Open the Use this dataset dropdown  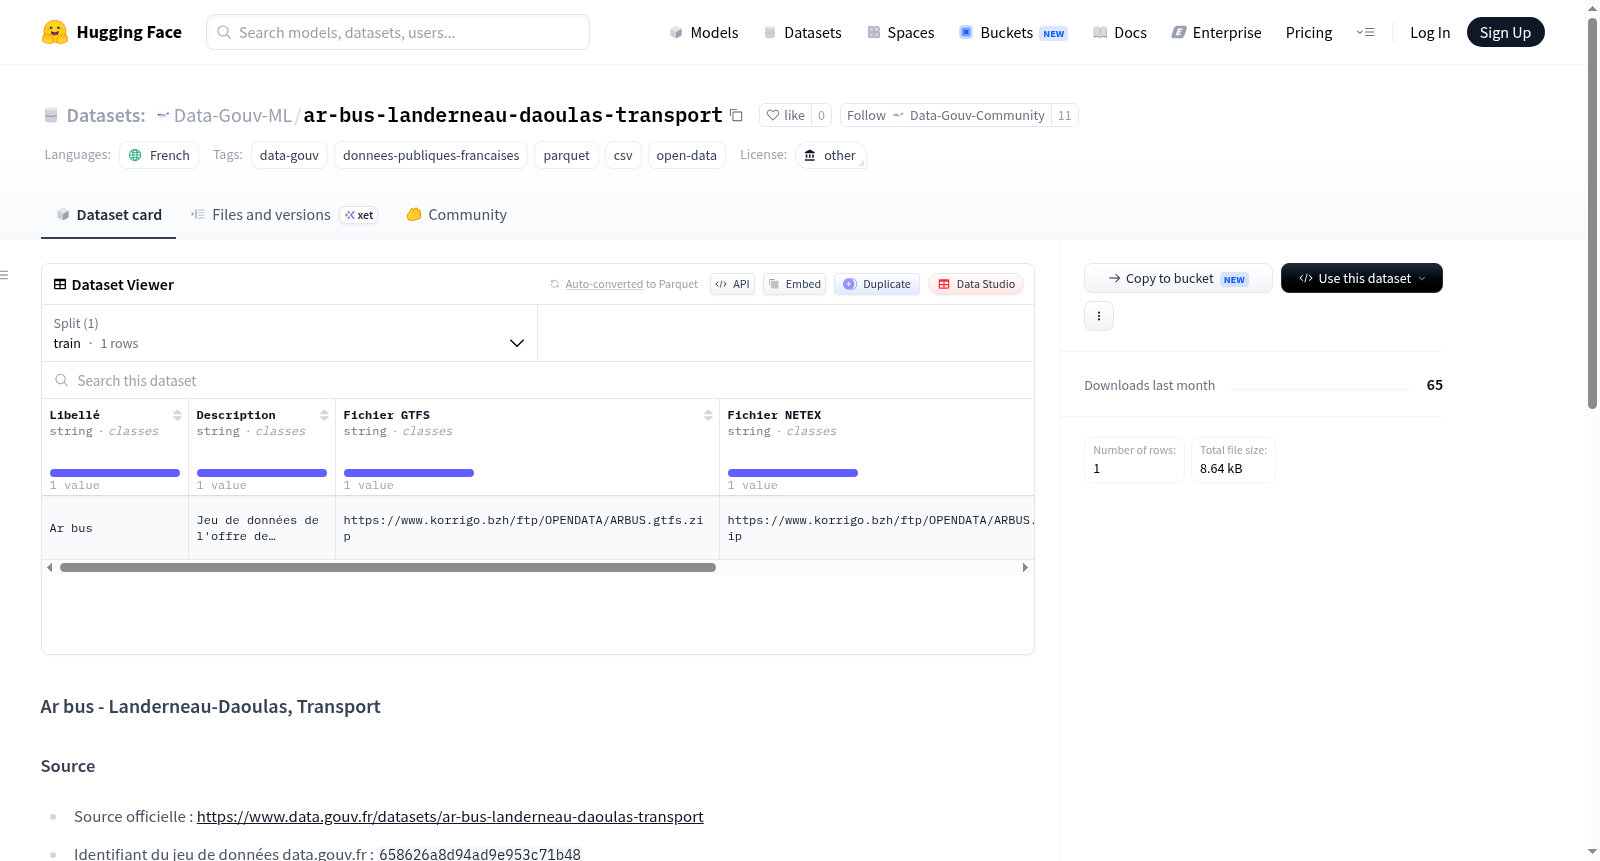1362,278
